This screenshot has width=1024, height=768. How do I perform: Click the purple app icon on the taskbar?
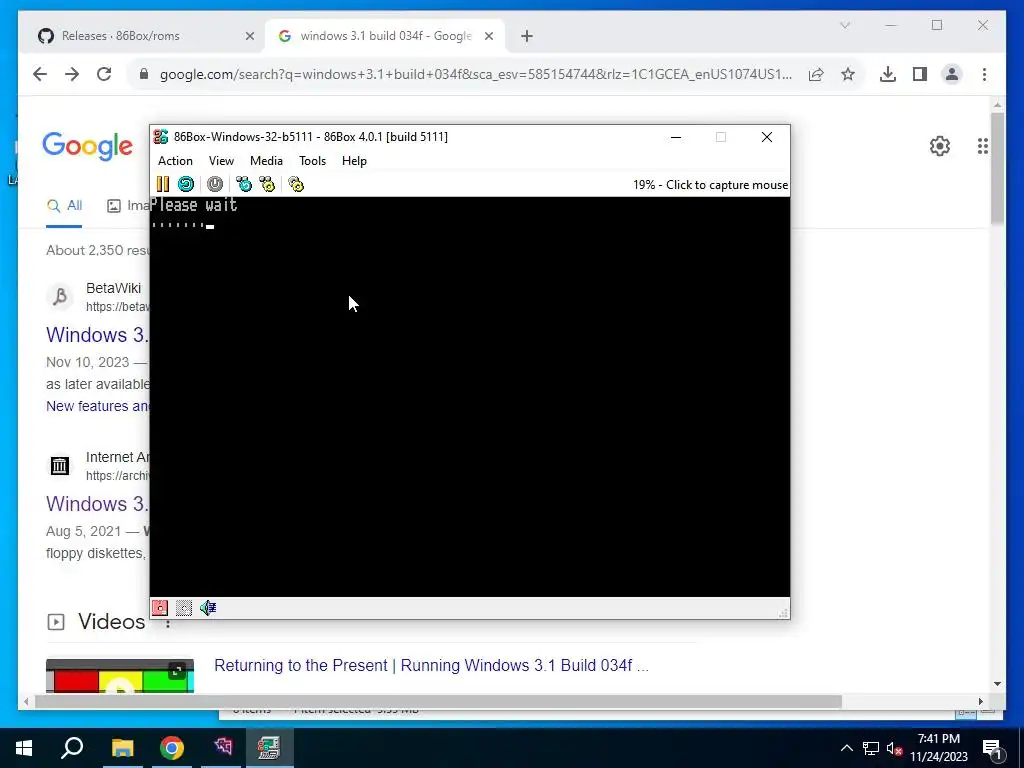click(x=221, y=748)
